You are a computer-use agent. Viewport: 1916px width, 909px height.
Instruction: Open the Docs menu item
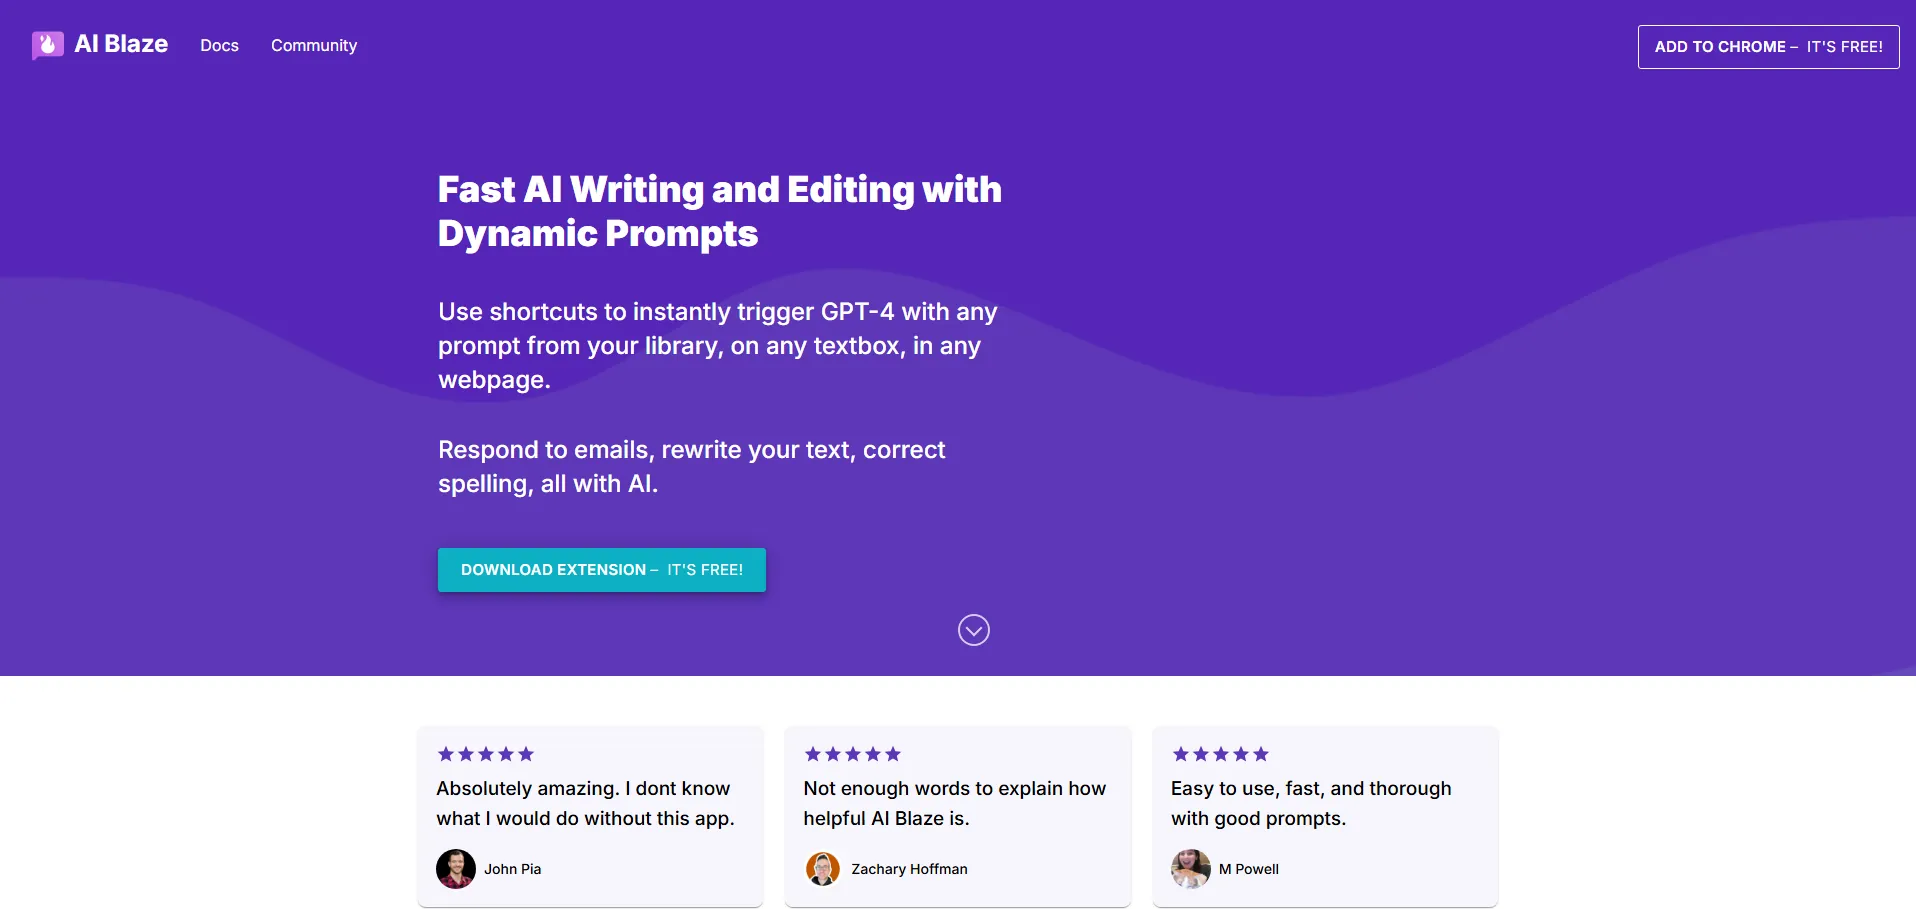tap(219, 45)
